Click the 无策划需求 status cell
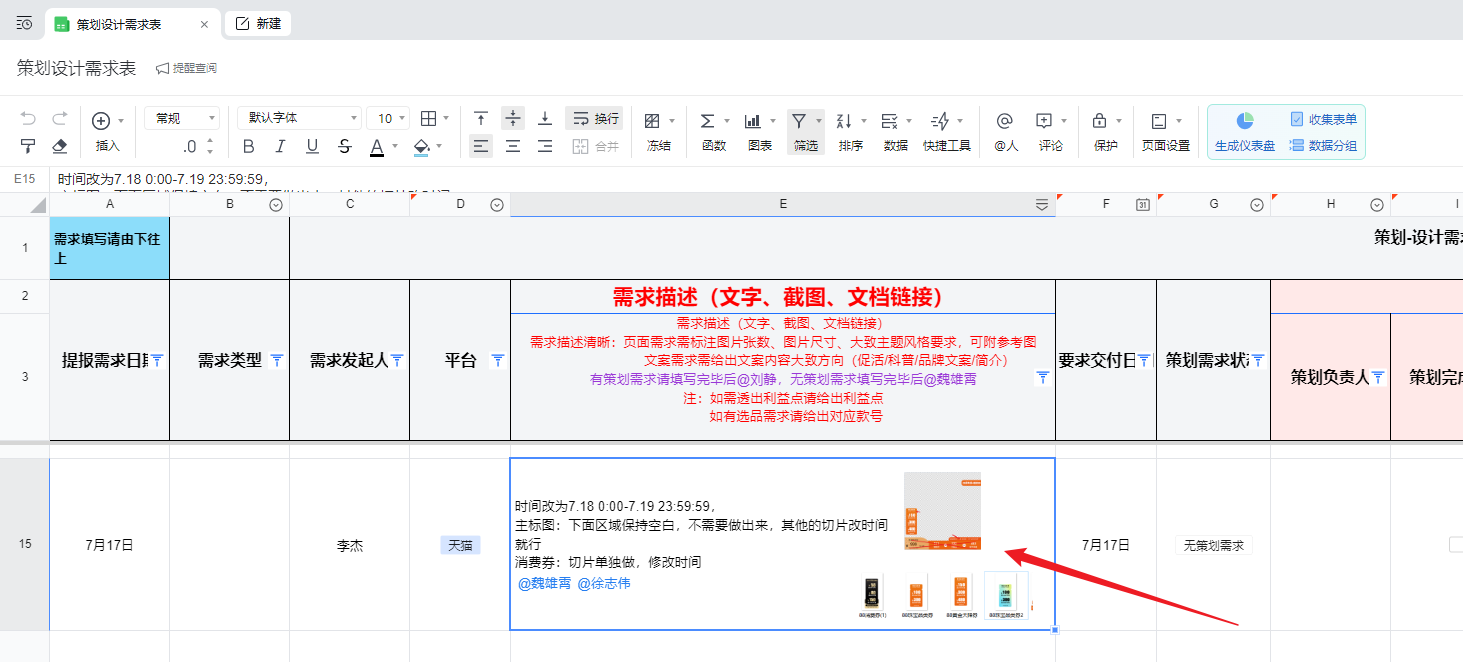The height and width of the screenshot is (662, 1463). tap(1213, 545)
